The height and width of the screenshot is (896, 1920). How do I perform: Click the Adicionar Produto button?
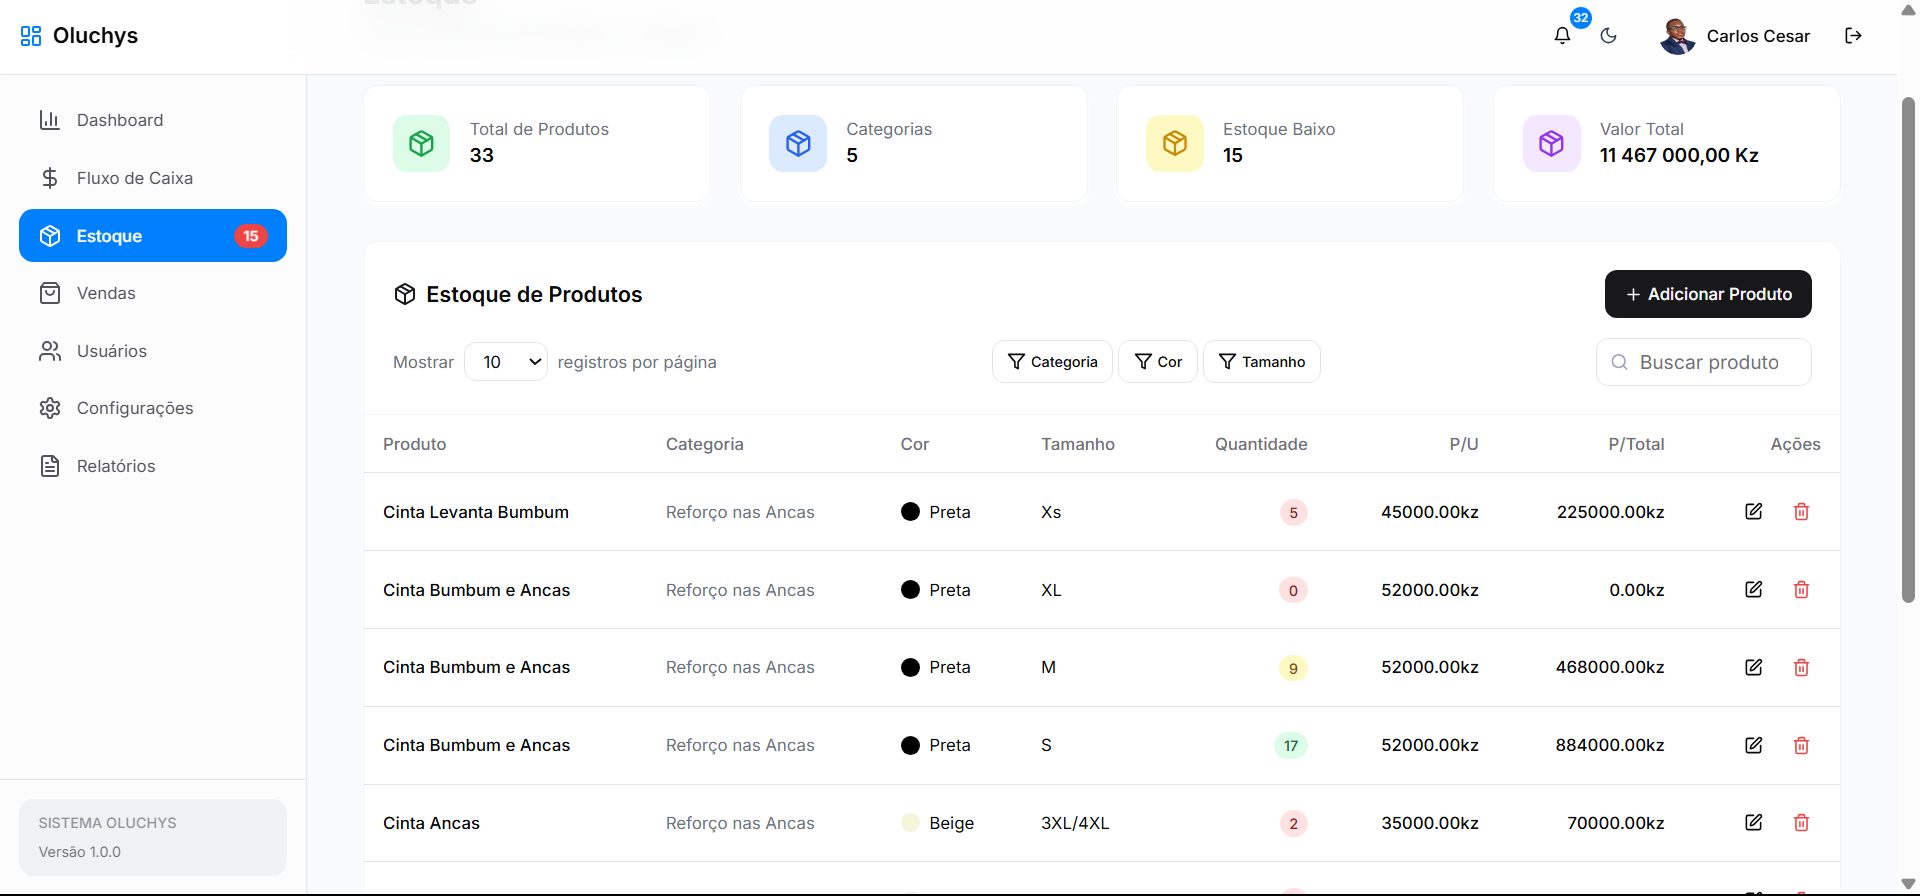coord(1708,294)
